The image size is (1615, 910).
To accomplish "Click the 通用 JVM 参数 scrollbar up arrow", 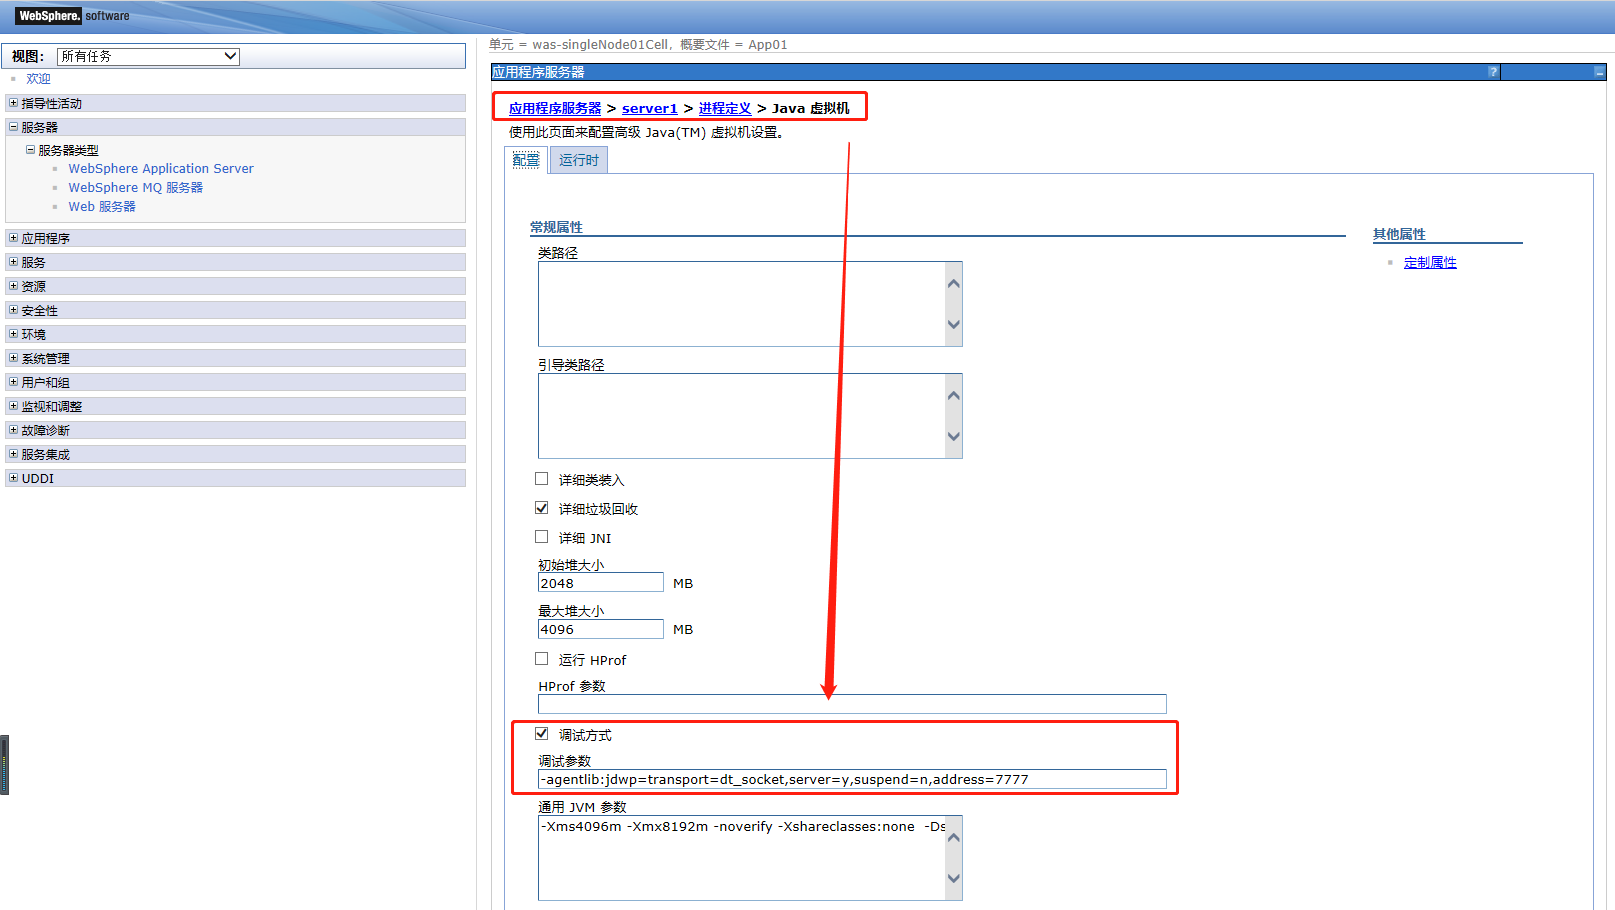I will pyautogui.click(x=954, y=838).
